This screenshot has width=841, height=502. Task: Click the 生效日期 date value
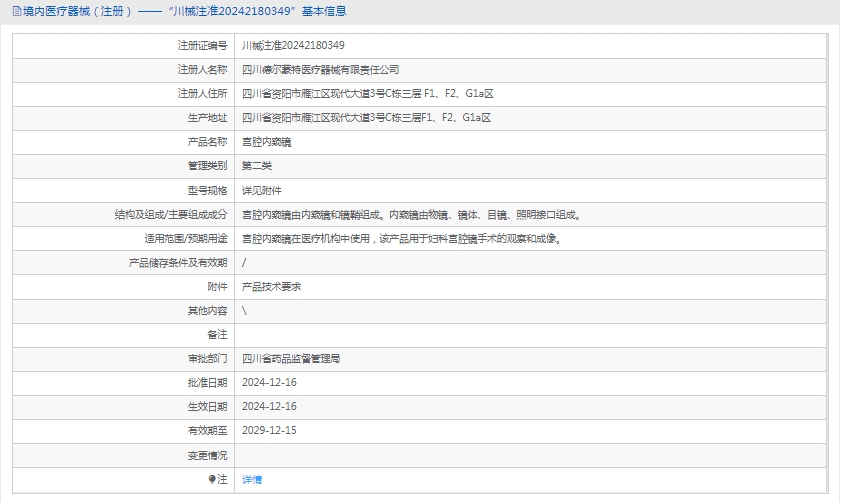tap(269, 406)
